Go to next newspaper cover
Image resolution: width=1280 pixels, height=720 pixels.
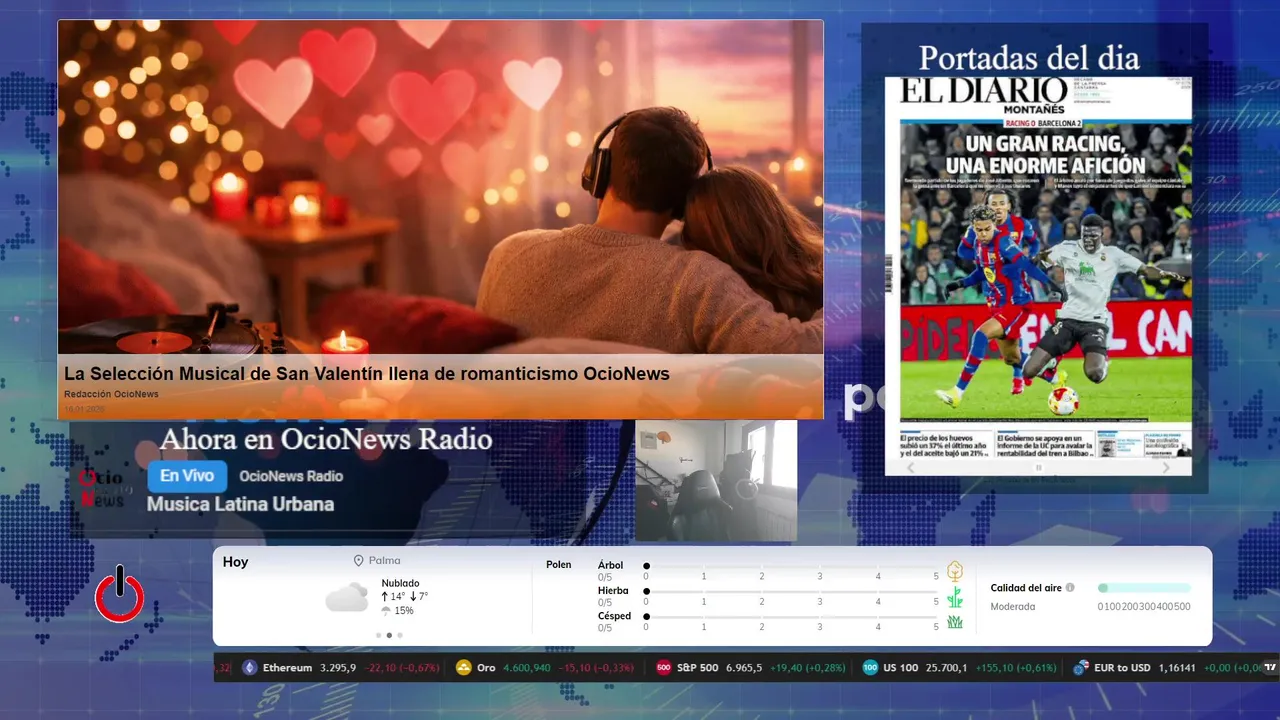point(1166,467)
